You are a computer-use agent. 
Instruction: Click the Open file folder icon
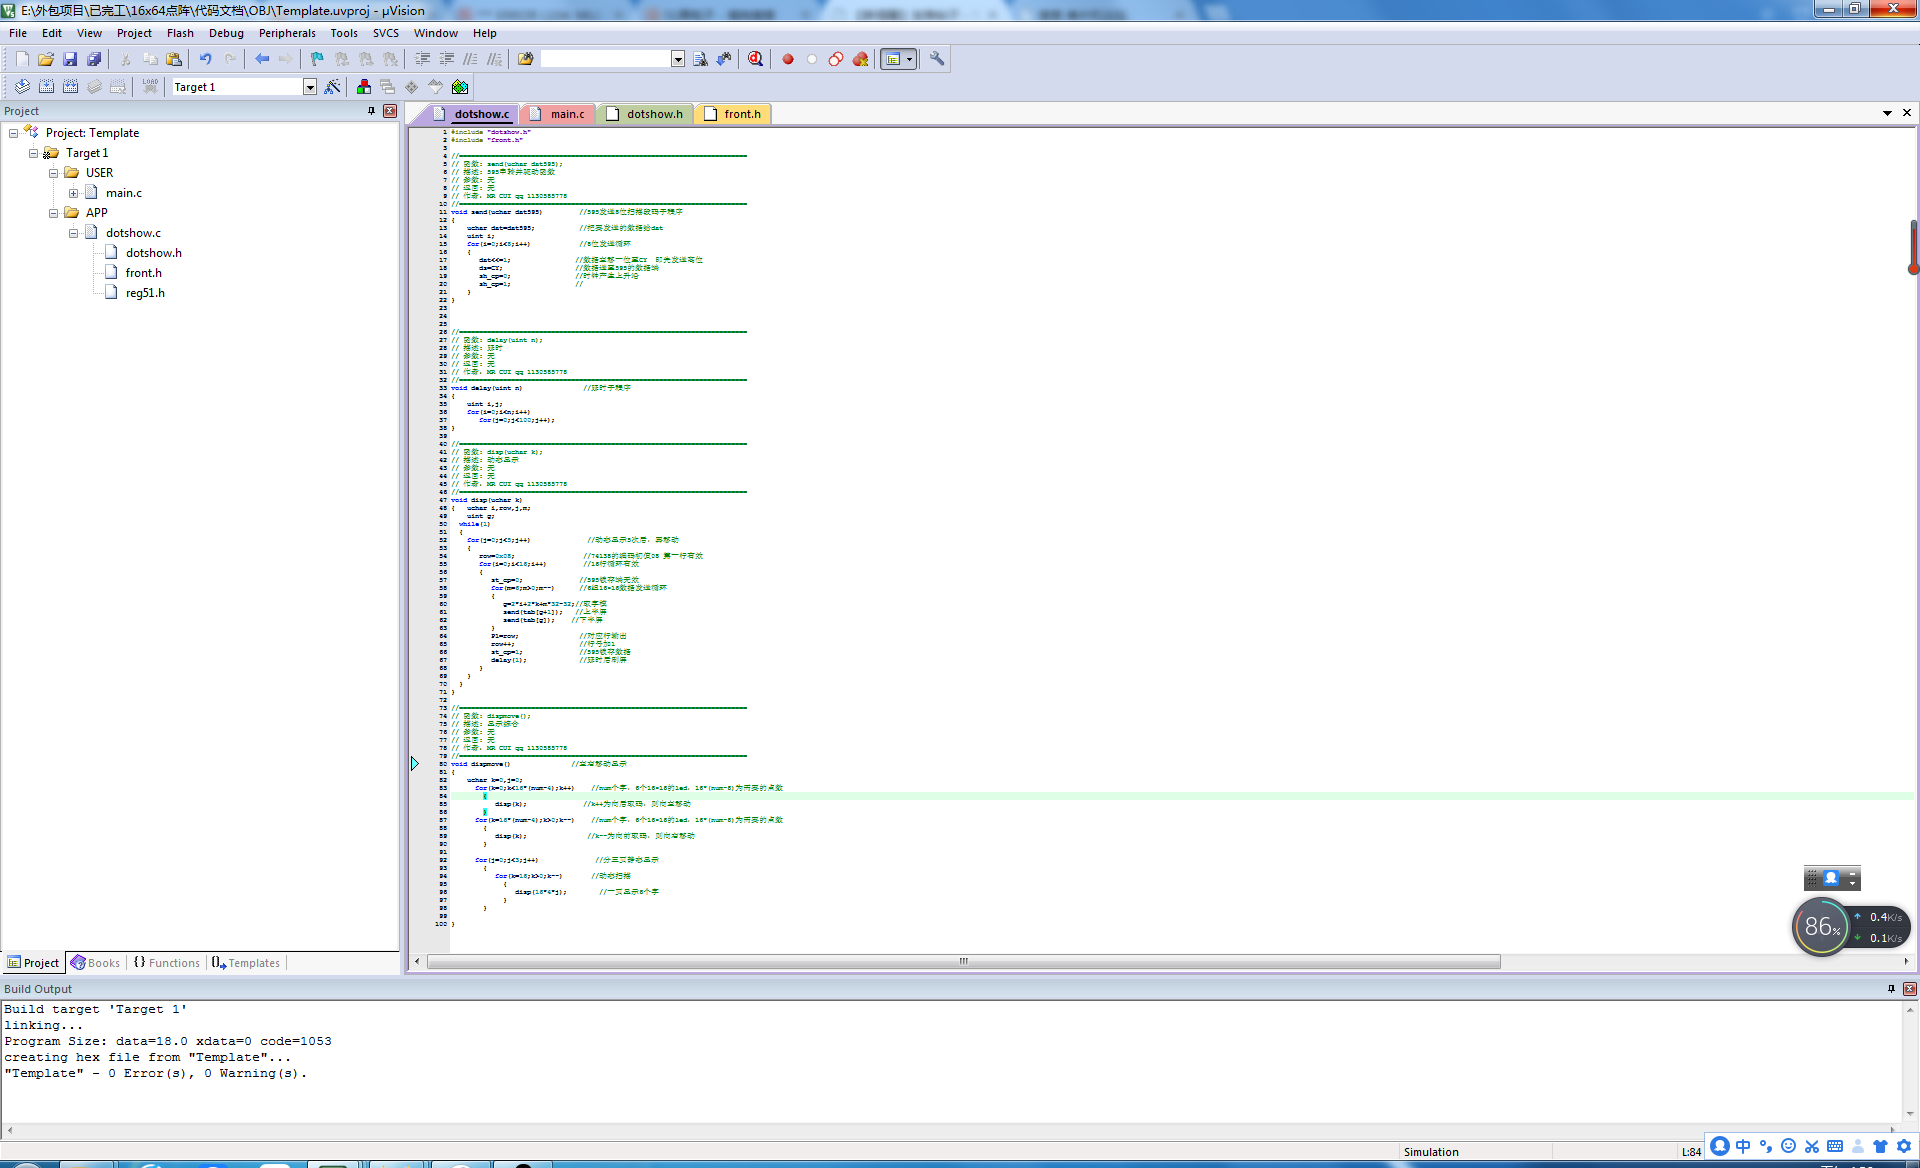click(46, 59)
